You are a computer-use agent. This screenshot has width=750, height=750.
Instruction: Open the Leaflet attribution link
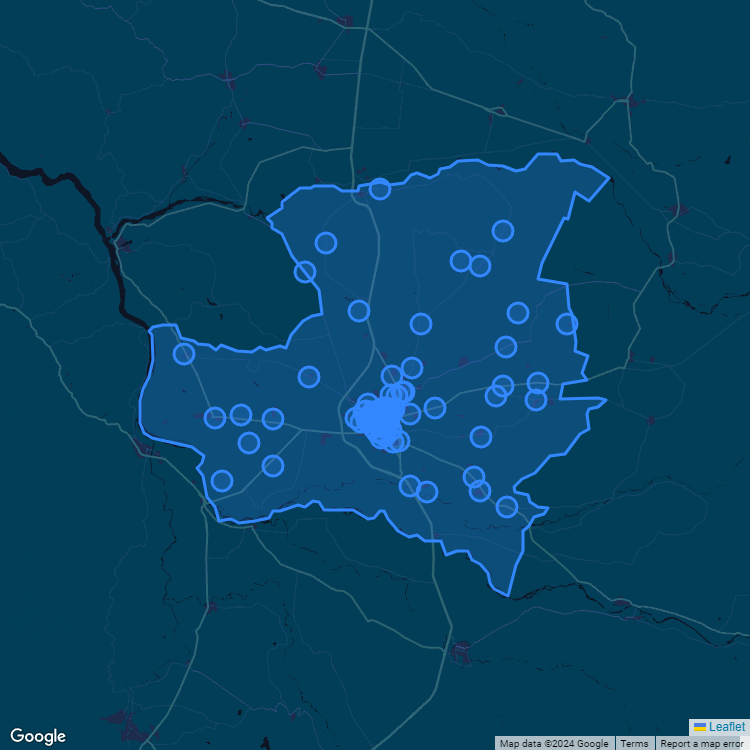tap(727, 727)
